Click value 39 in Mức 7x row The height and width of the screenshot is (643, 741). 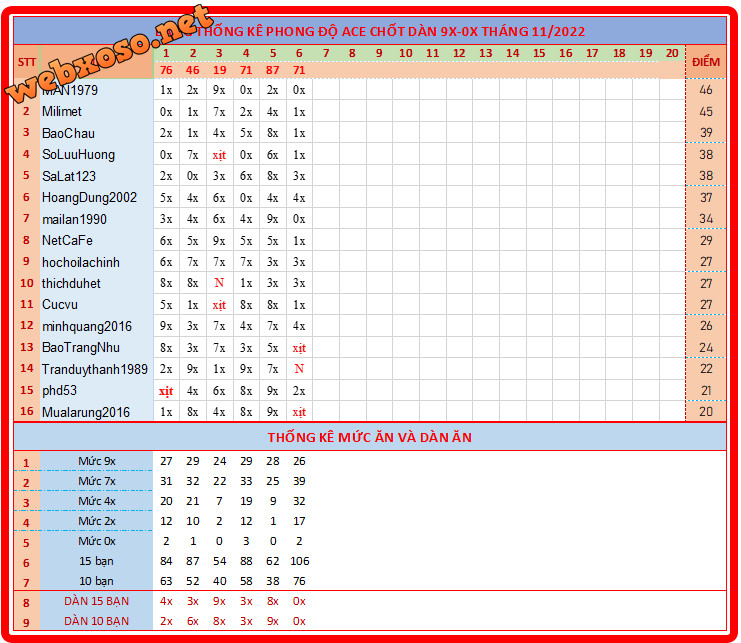[299, 481]
